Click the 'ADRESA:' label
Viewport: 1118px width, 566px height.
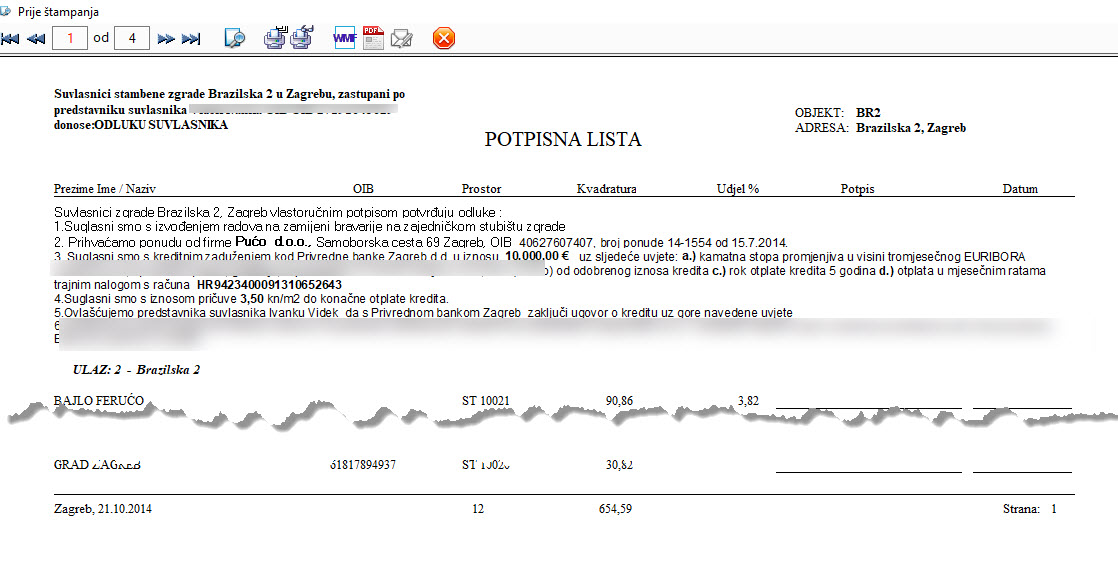(822, 128)
